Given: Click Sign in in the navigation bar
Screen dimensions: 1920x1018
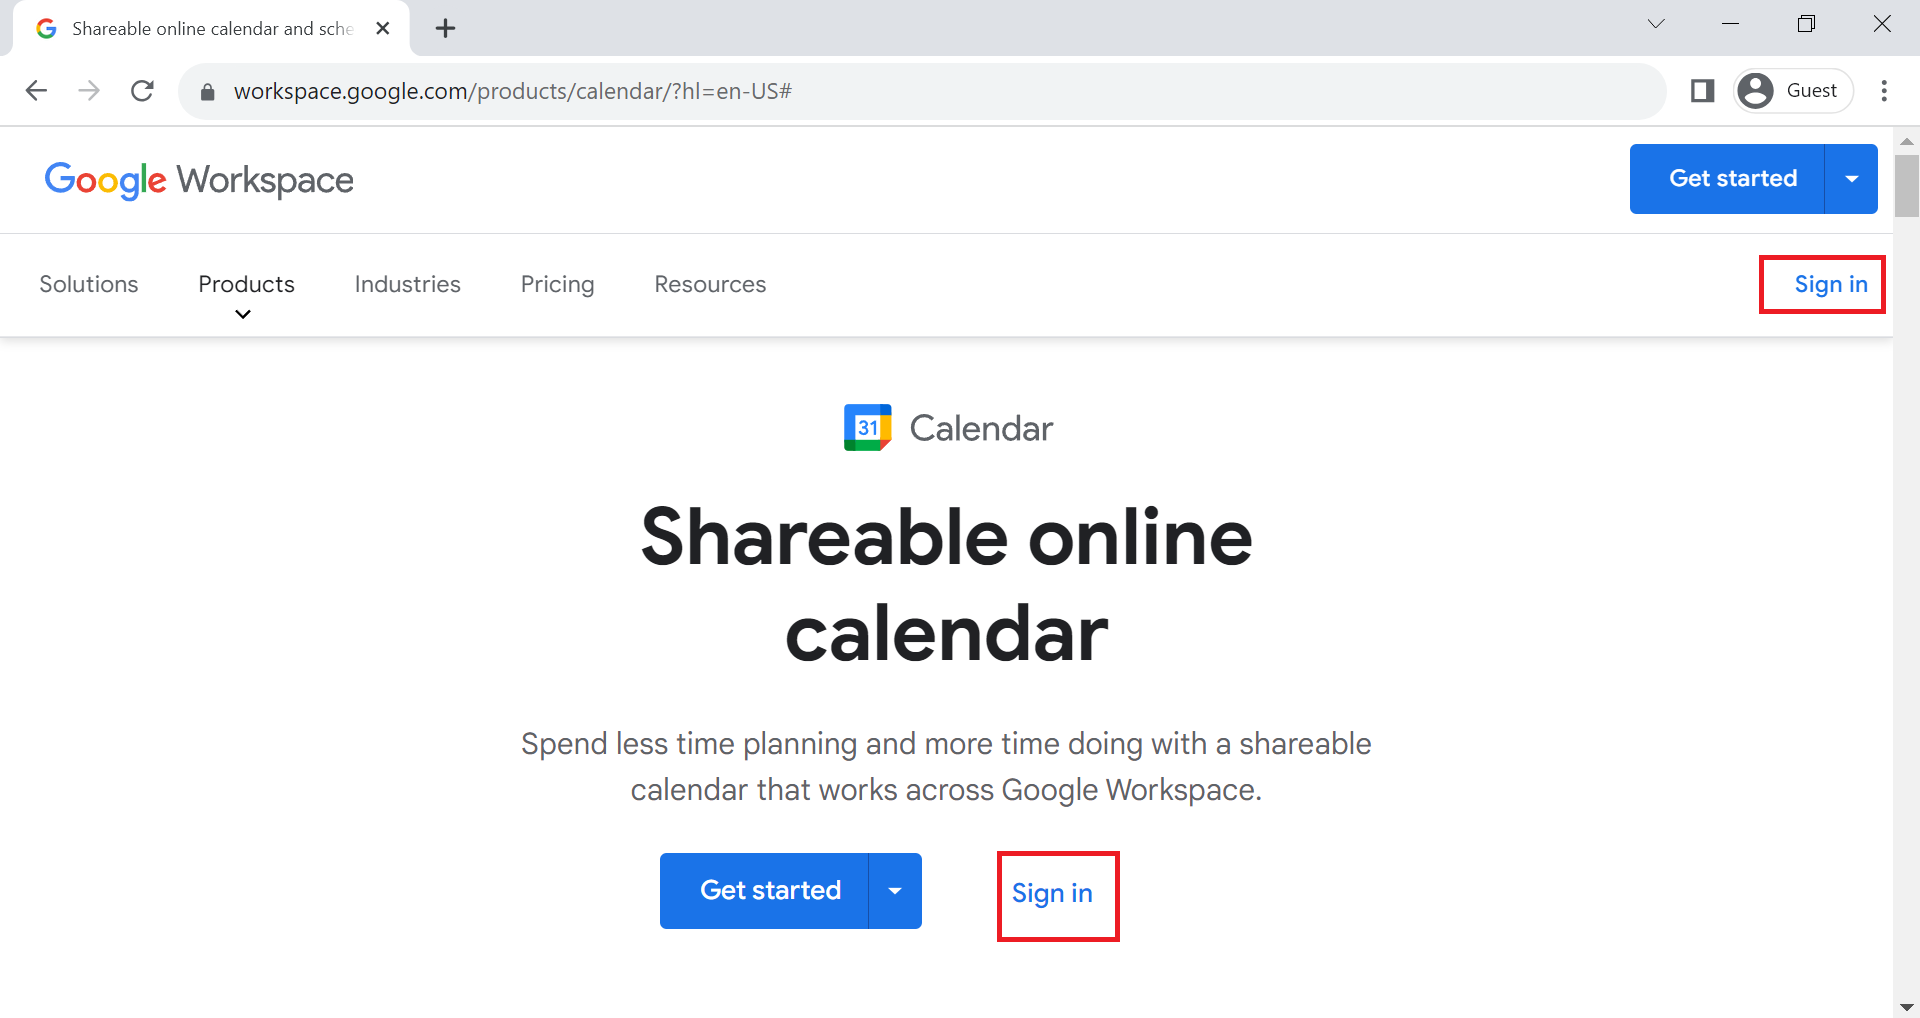Looking at the screenshot, I should pyautogui.click(x=1831, y=284).
